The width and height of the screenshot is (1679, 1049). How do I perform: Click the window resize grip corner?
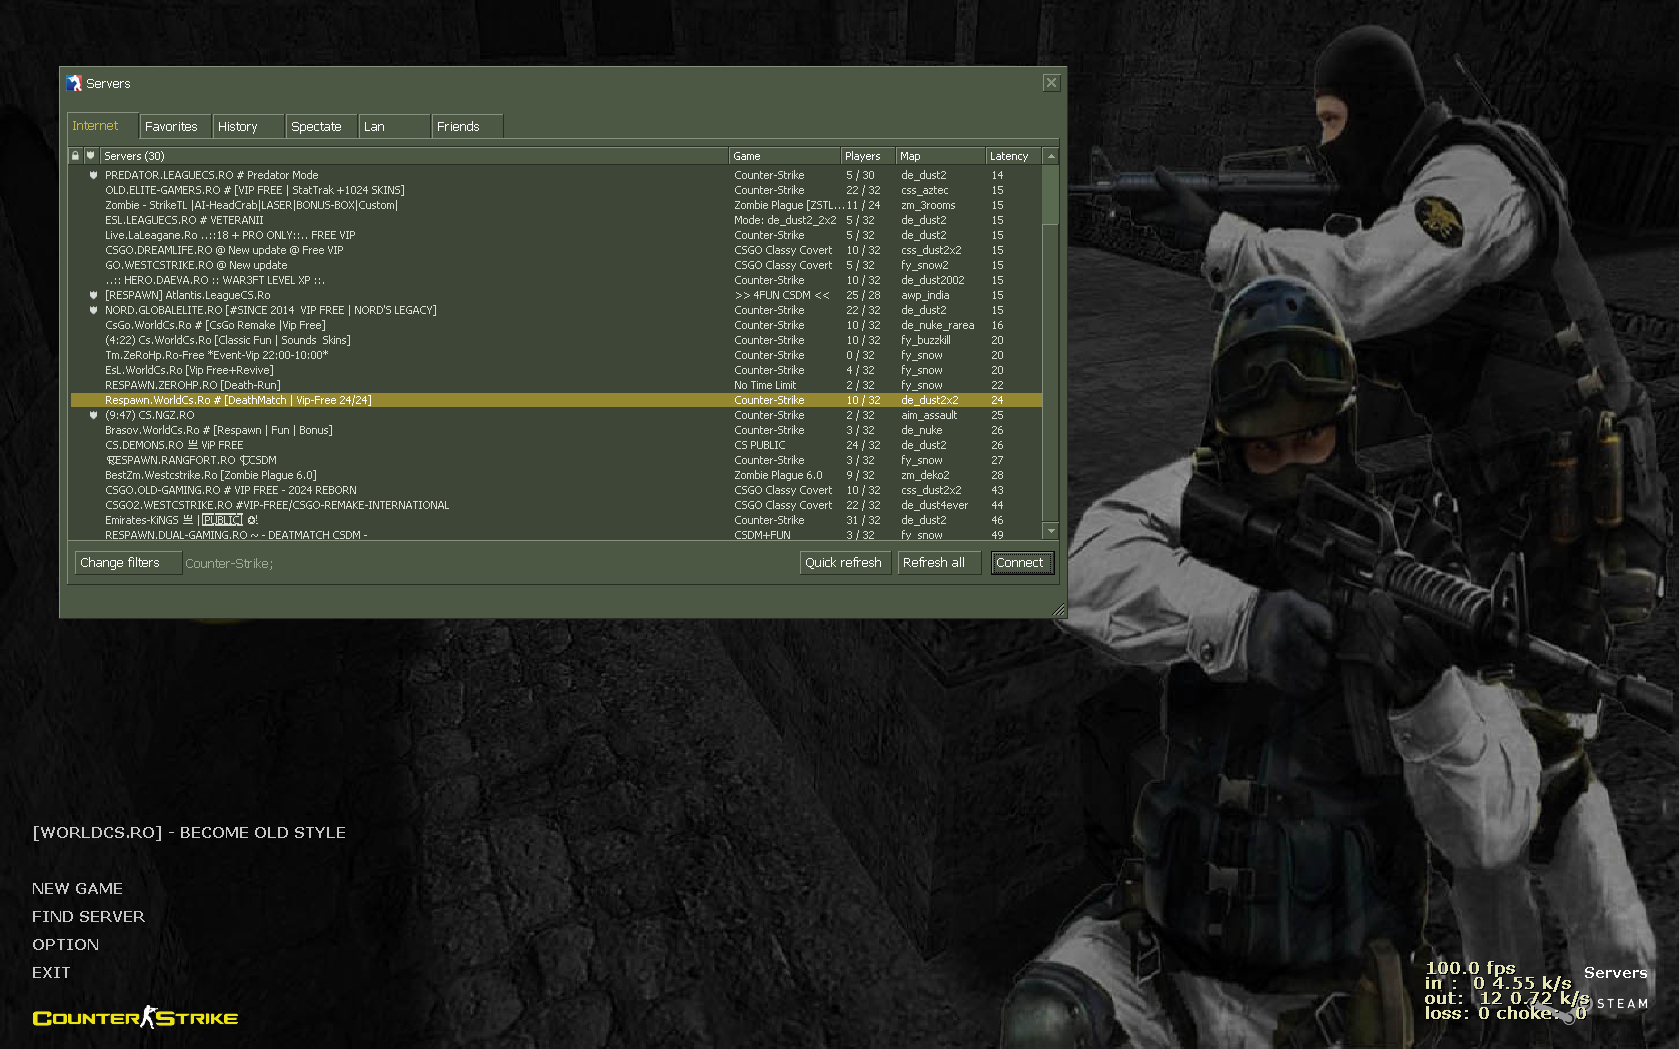1059,610
